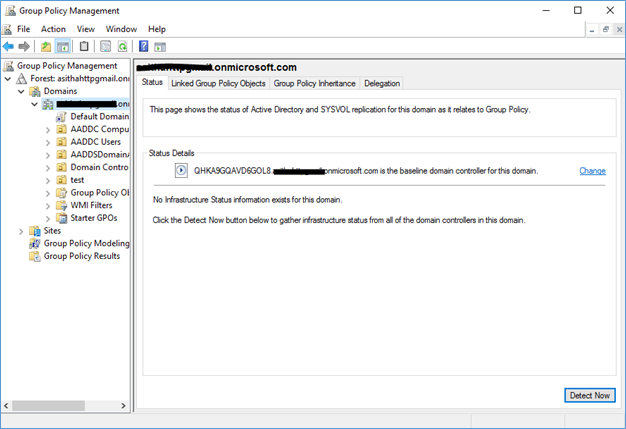This screenshot has height=429, width=626.
Task: Switch to Group Policy Inheritance tab
Action: pyautogui.click(x=315, y=83)
